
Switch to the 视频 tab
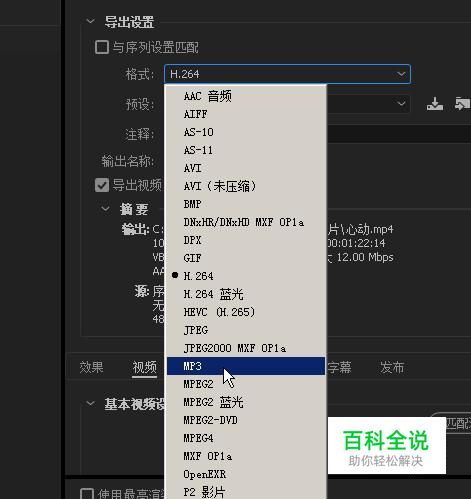[x=145, y=367]
